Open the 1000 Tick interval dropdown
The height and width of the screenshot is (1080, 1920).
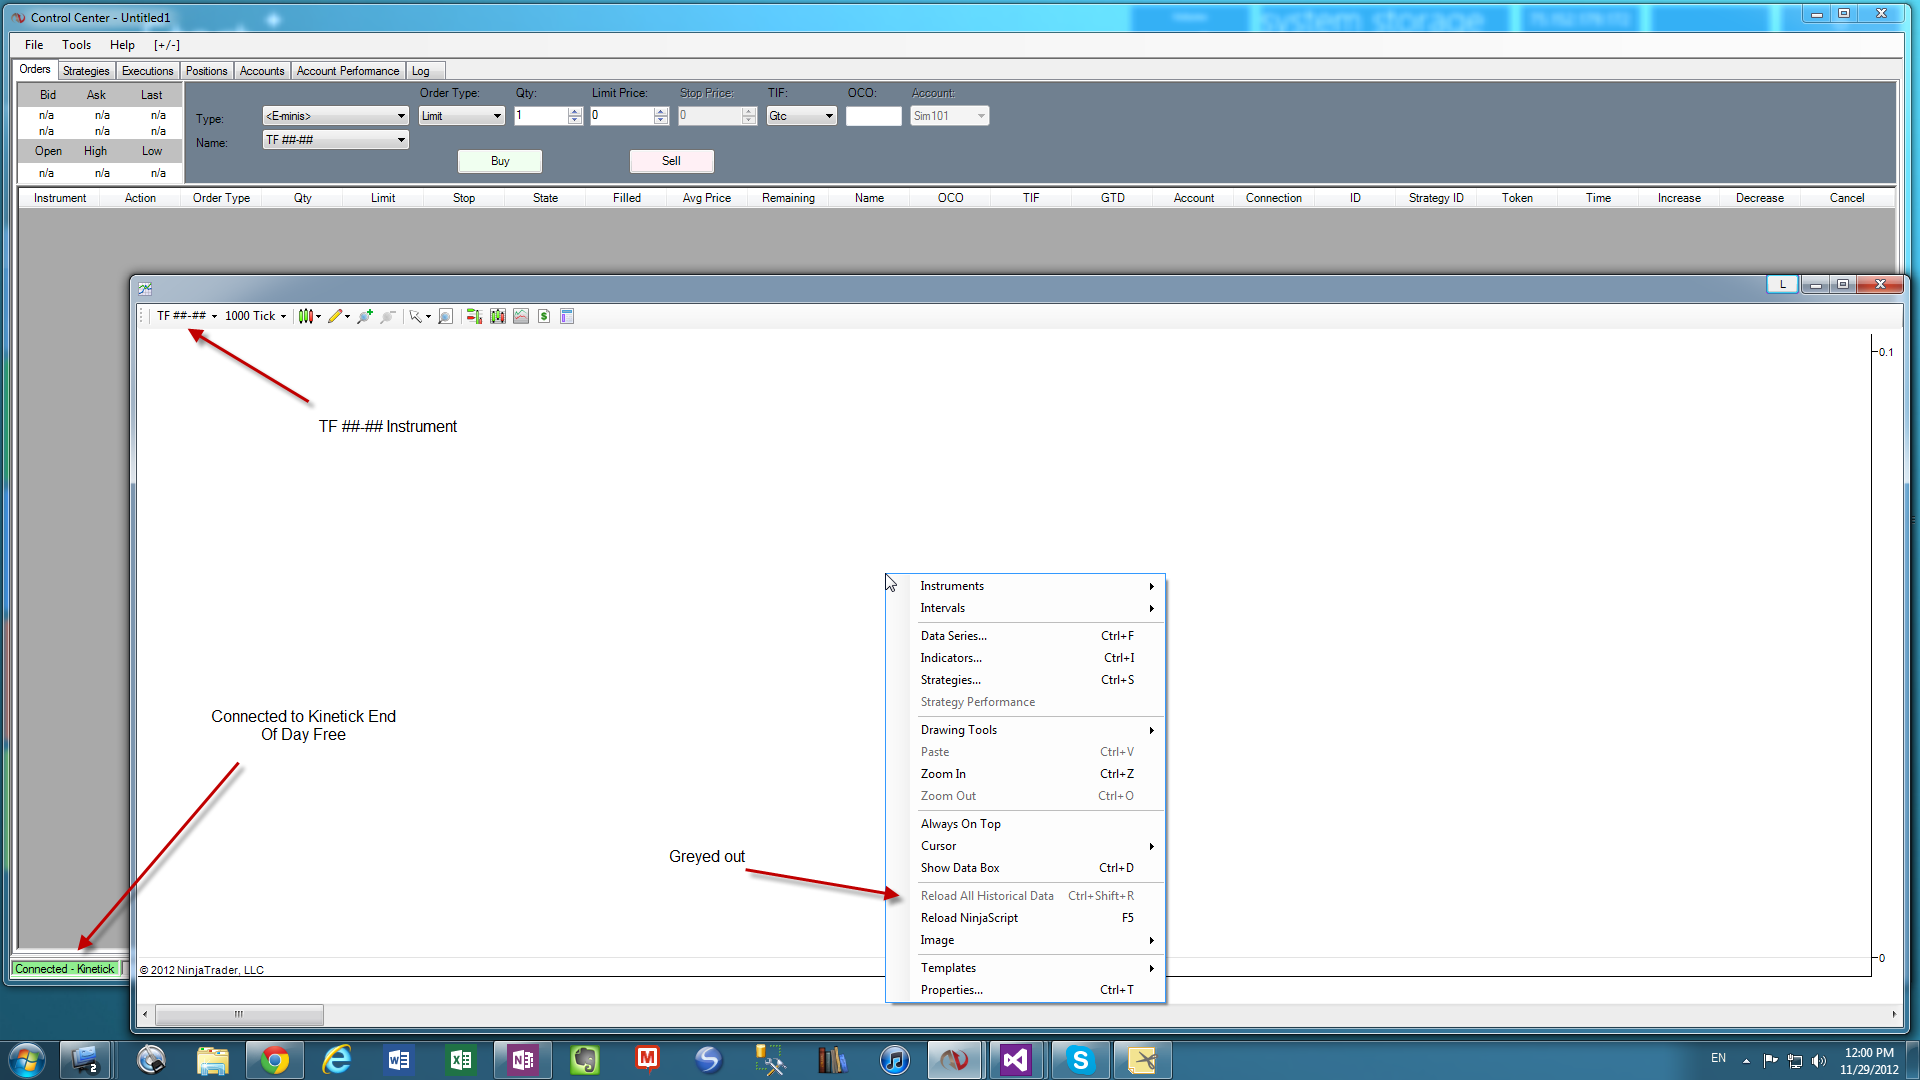point(255,316)
